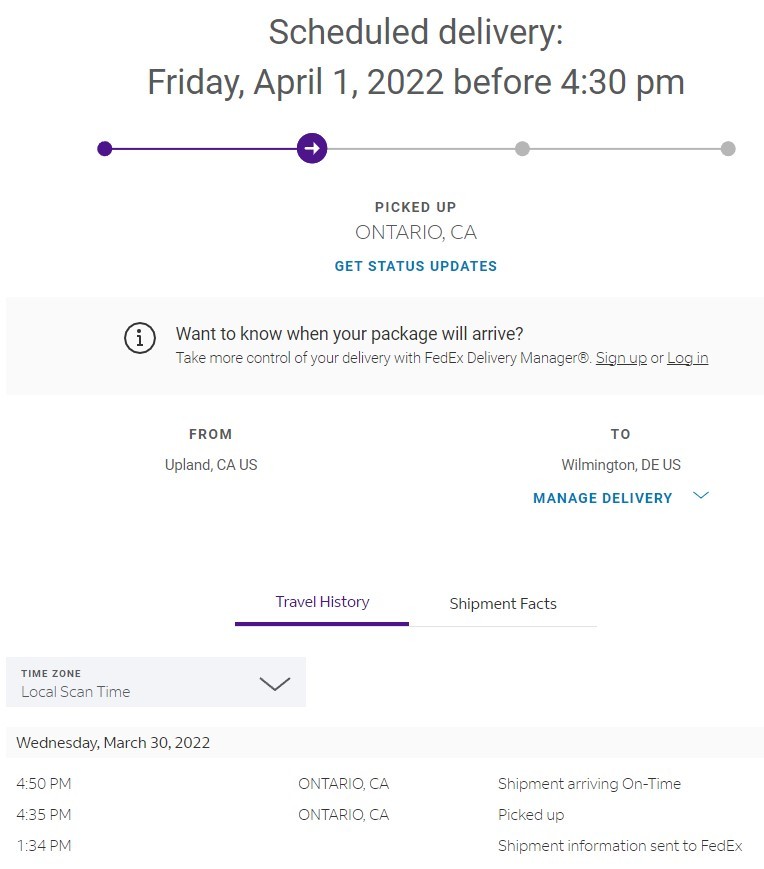
Task: Click the final gray delivery progress dot
Action: pos(728,149)
